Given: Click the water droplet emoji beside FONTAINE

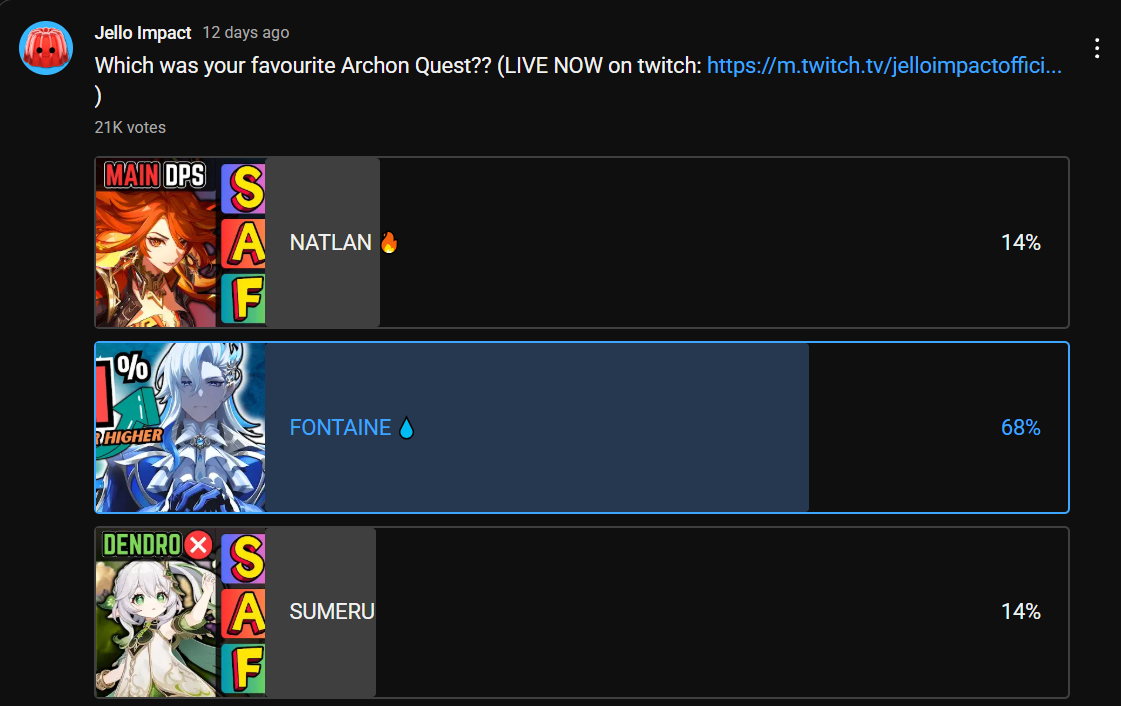Looking at the screenshot, I should [x=407, y=427].
